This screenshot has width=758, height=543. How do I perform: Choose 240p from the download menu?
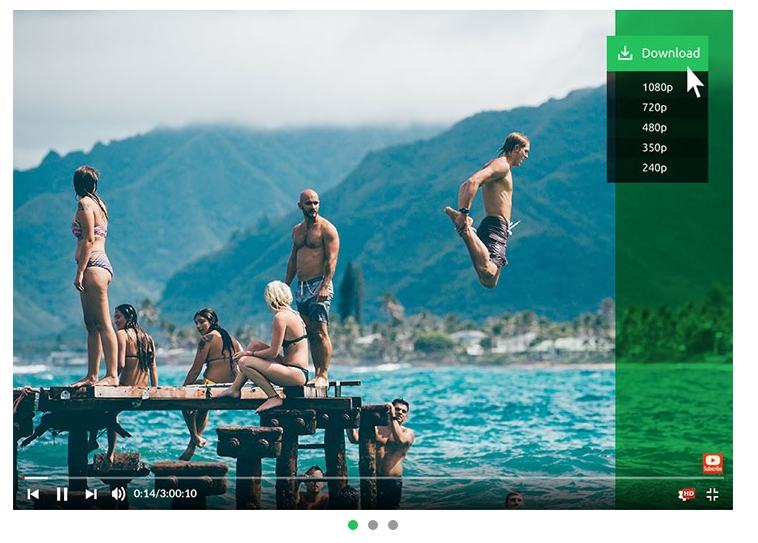[657, 168]
